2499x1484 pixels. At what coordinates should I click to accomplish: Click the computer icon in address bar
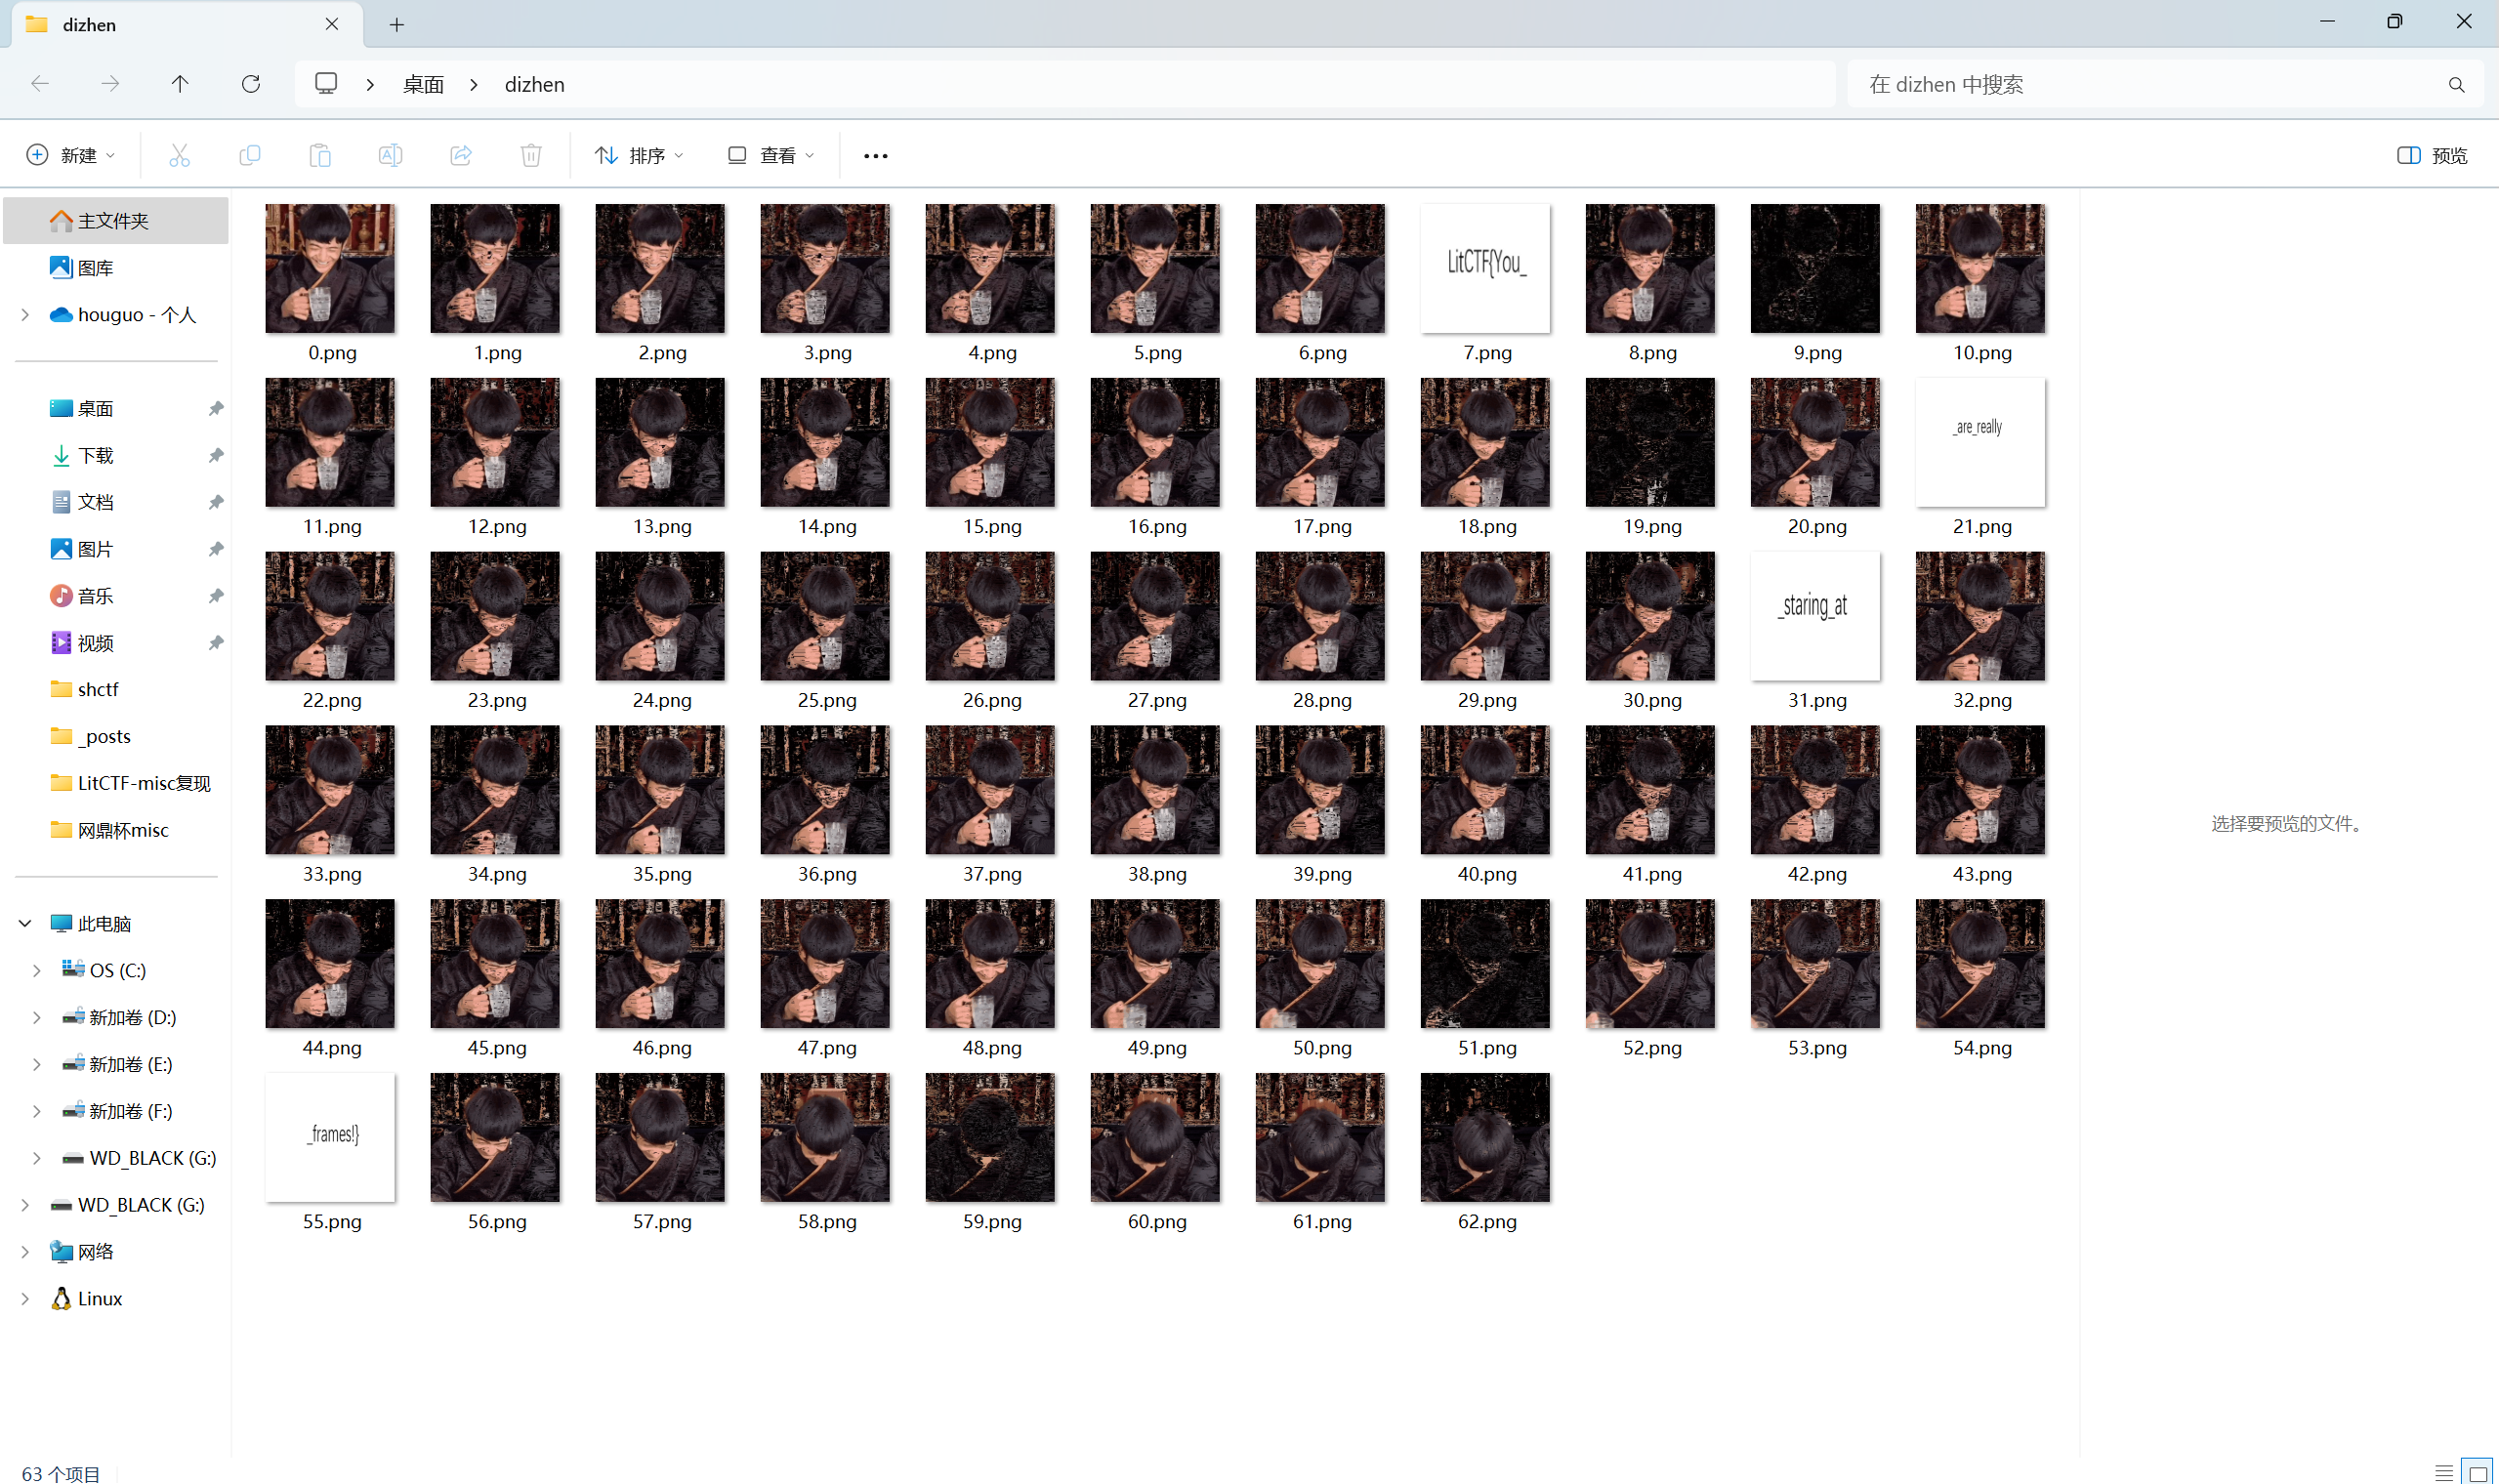tap(326, 84)
